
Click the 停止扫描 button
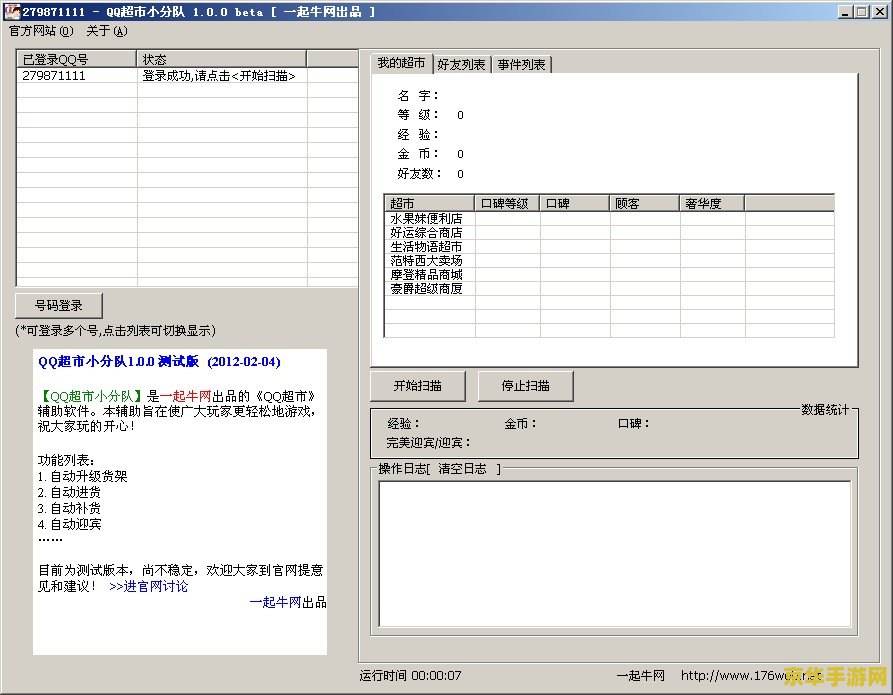click(525, 386)
